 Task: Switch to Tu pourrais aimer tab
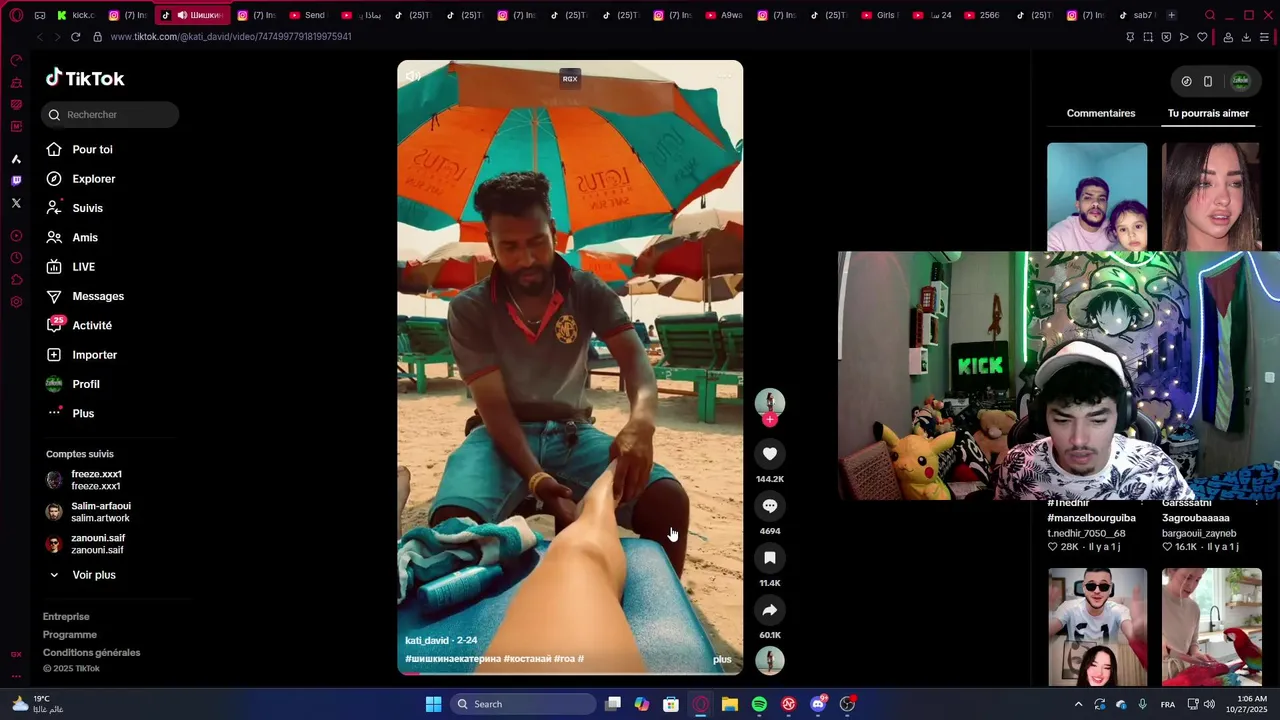click(1208, 113)
